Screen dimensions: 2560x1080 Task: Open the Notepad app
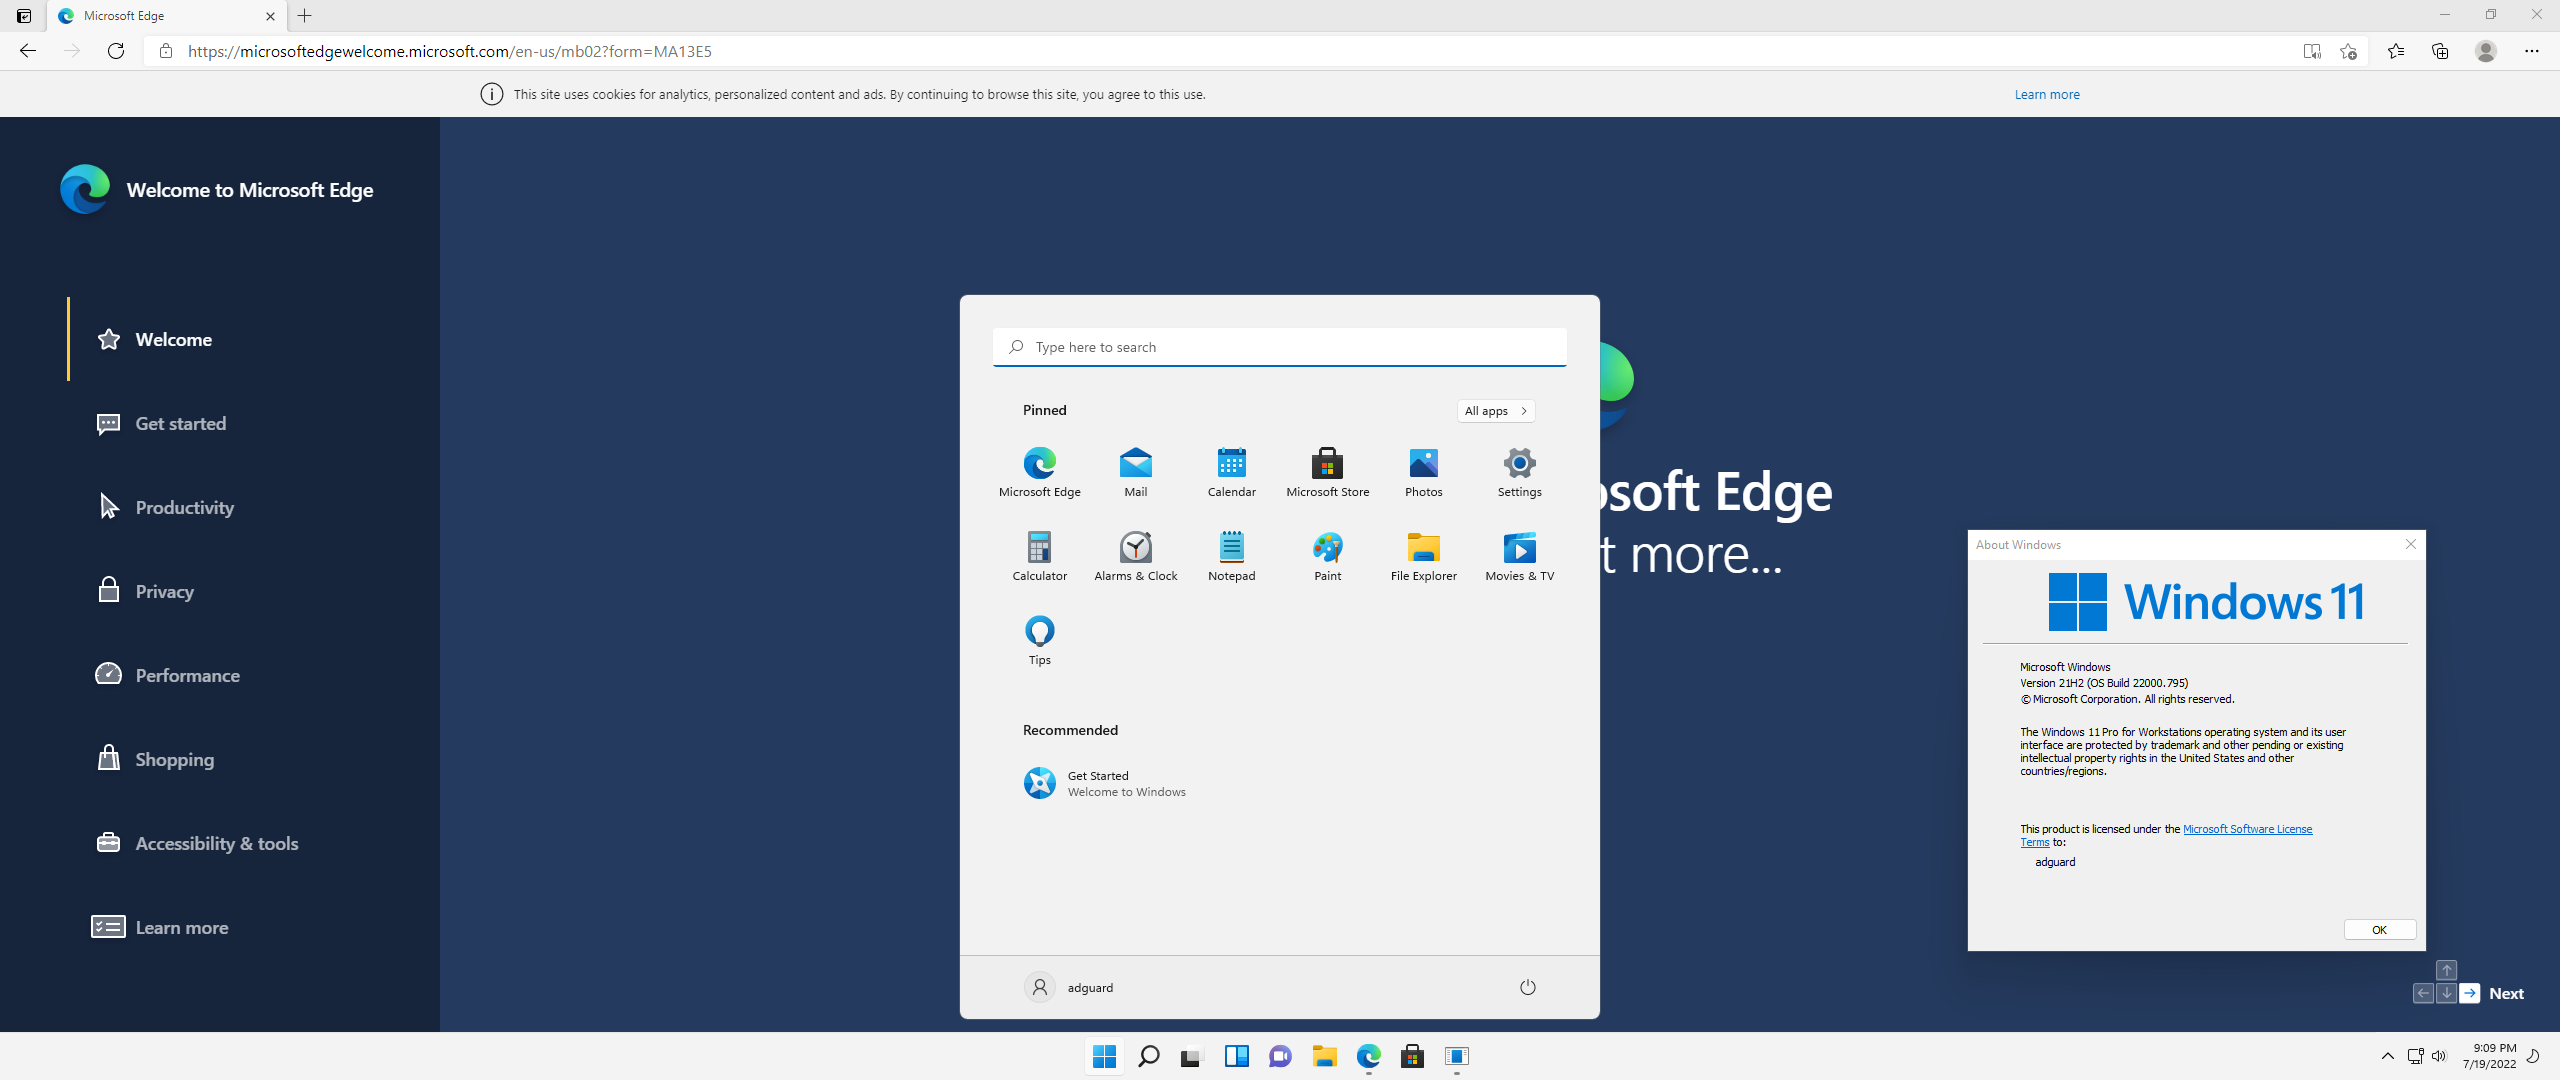1231,556
